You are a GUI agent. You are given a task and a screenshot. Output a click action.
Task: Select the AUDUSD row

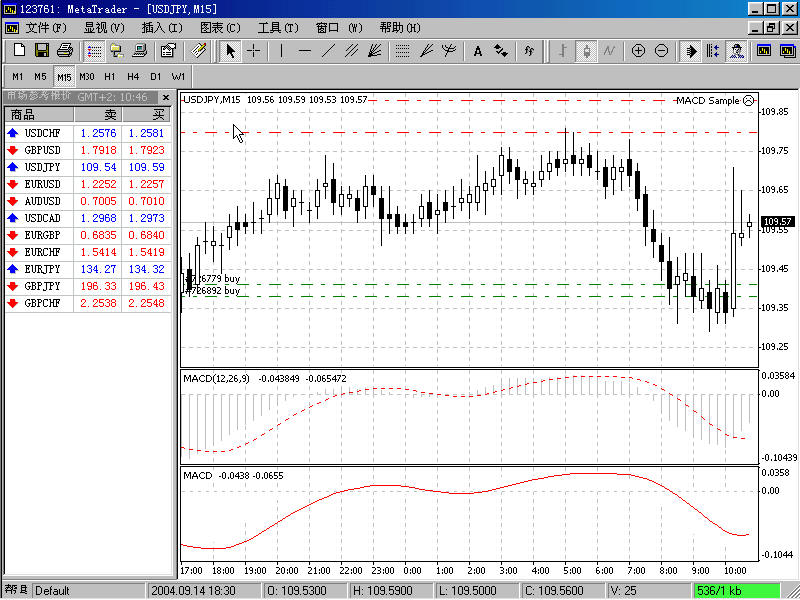pyautogui.click(x=88, y=201)
